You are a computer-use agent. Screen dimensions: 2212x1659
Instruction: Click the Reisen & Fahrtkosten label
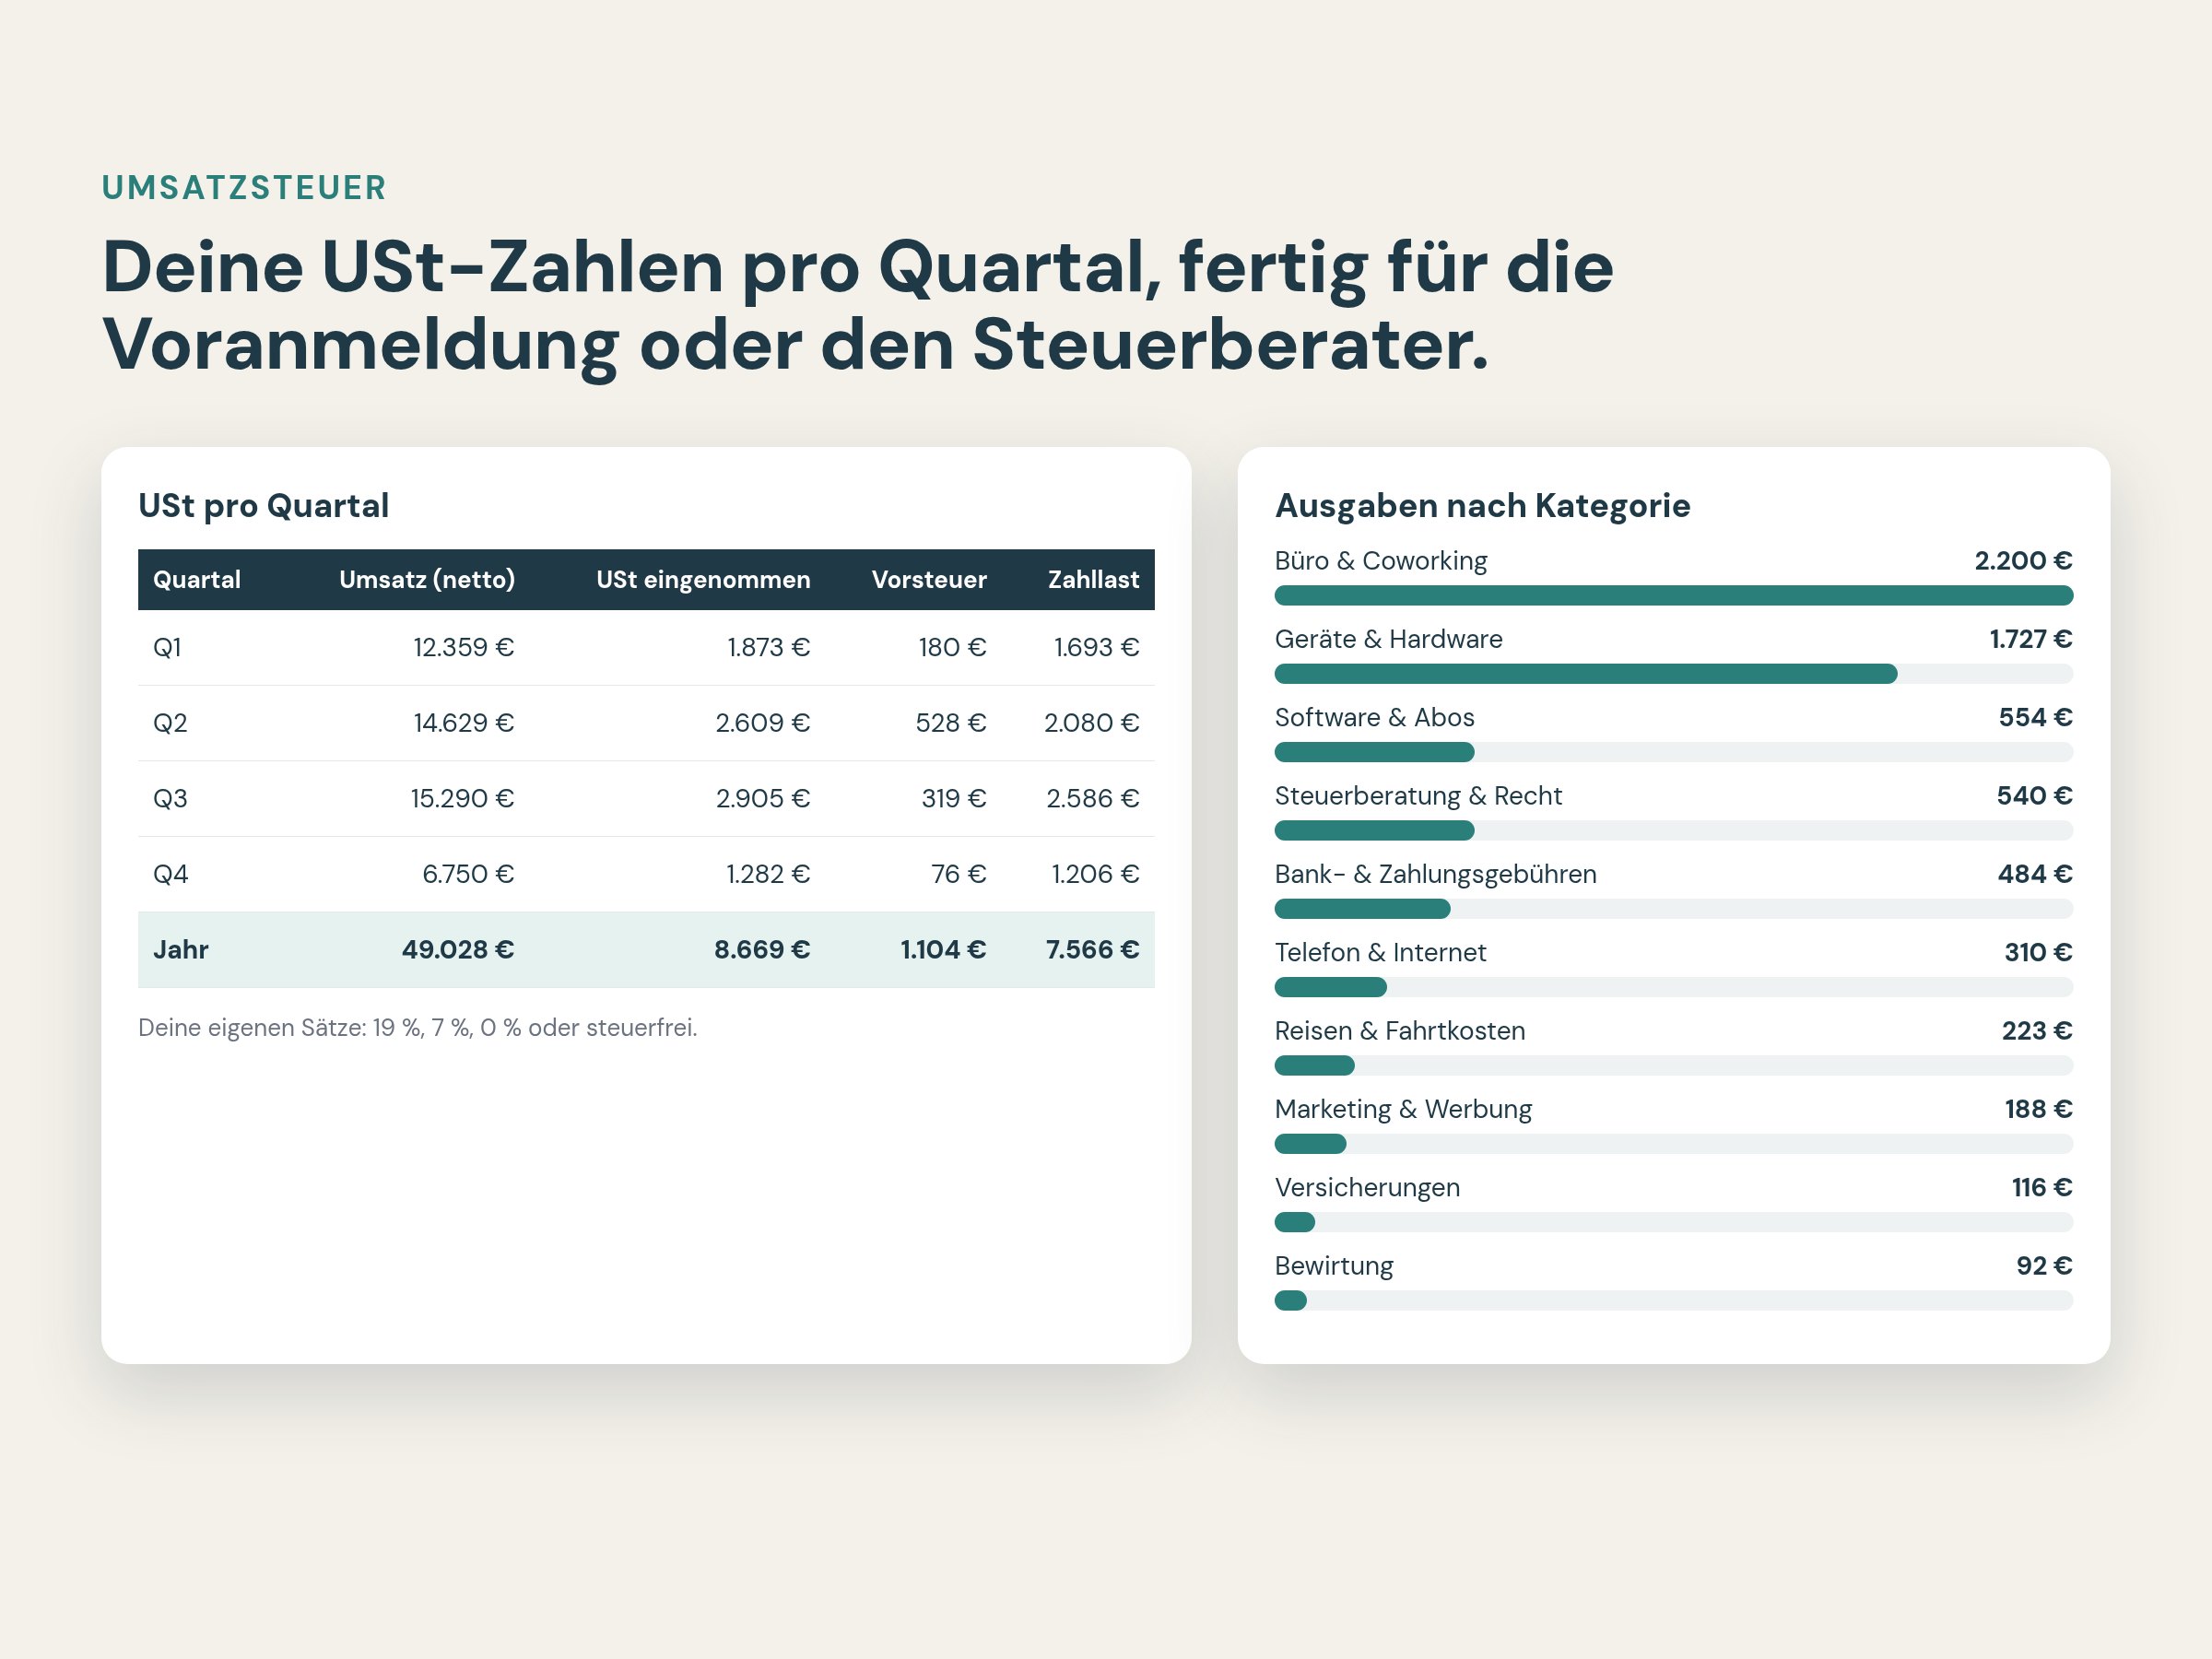click(1400, 1031)
